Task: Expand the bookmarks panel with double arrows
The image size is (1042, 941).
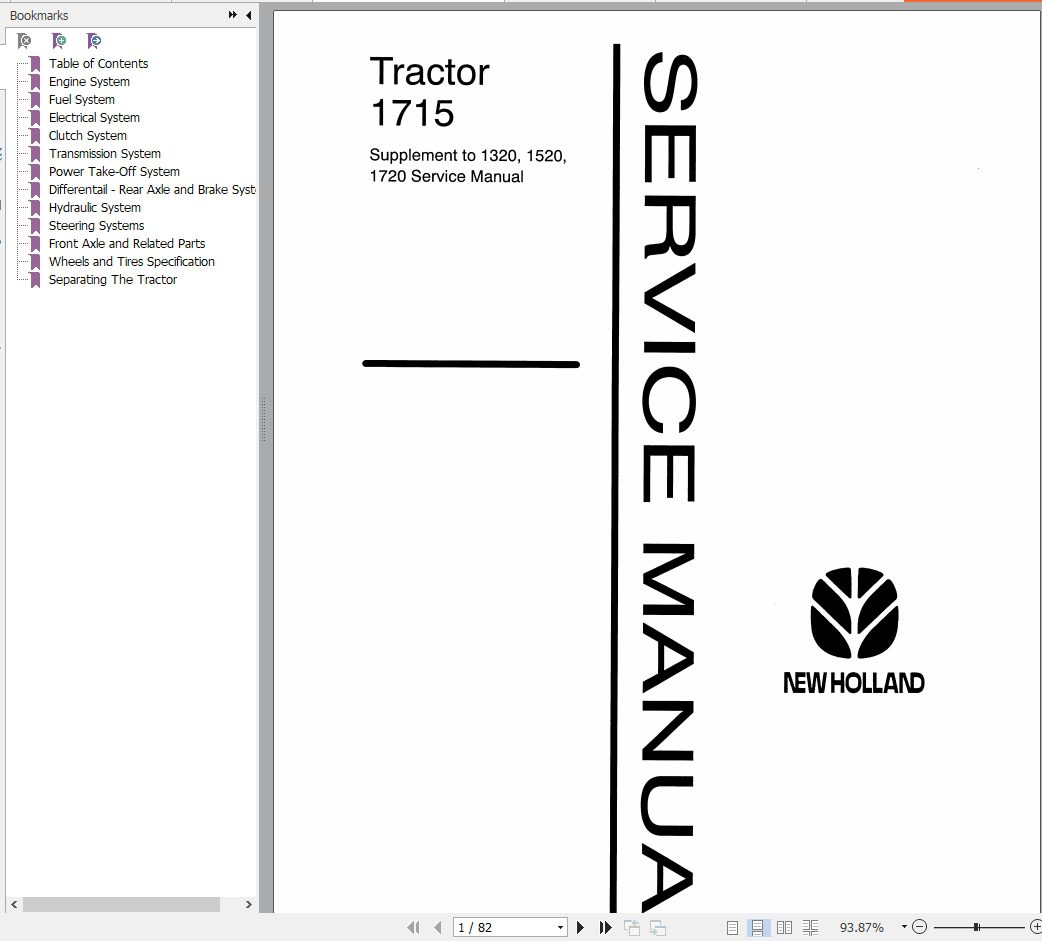Action: point(233,15)
